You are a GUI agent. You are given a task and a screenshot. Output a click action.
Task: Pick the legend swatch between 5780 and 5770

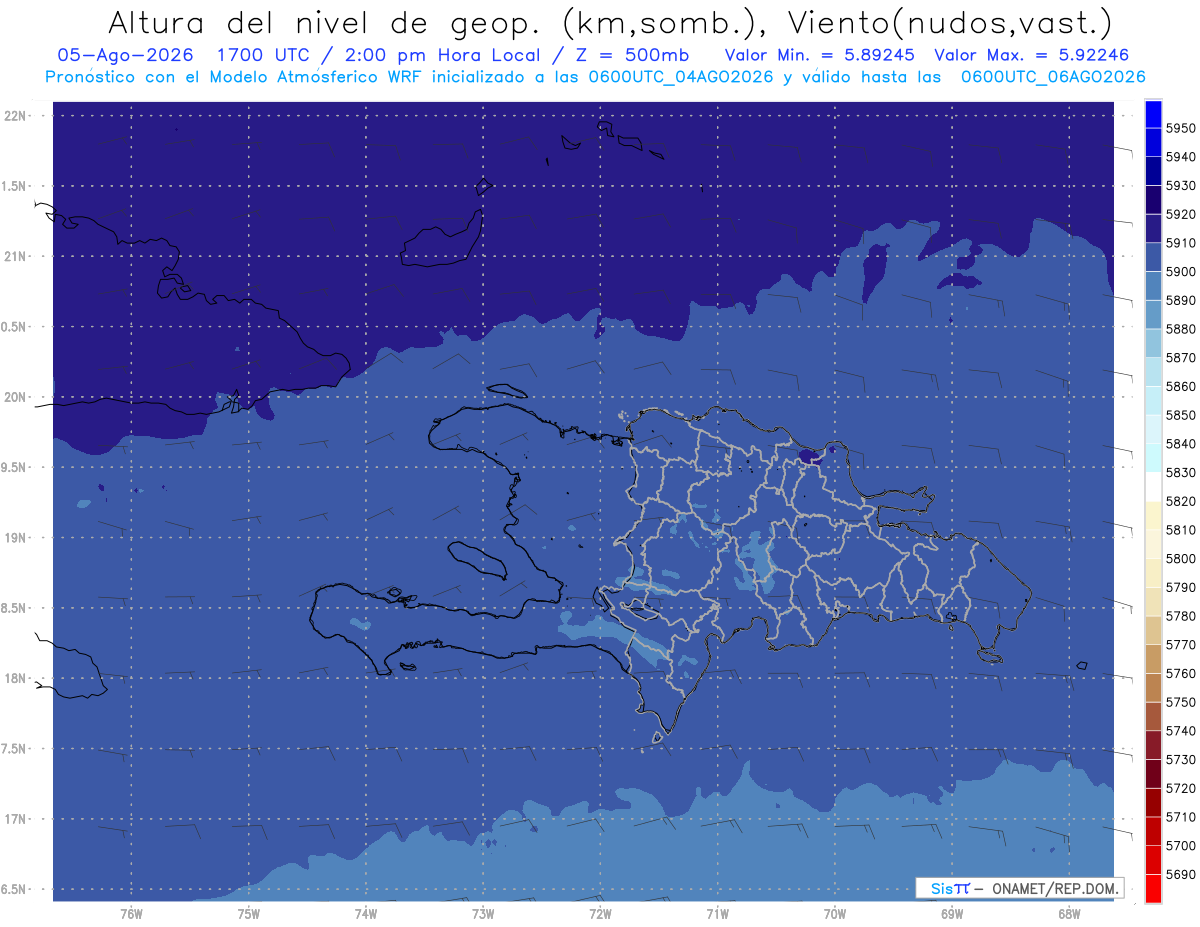click(x=1153, y=630)
